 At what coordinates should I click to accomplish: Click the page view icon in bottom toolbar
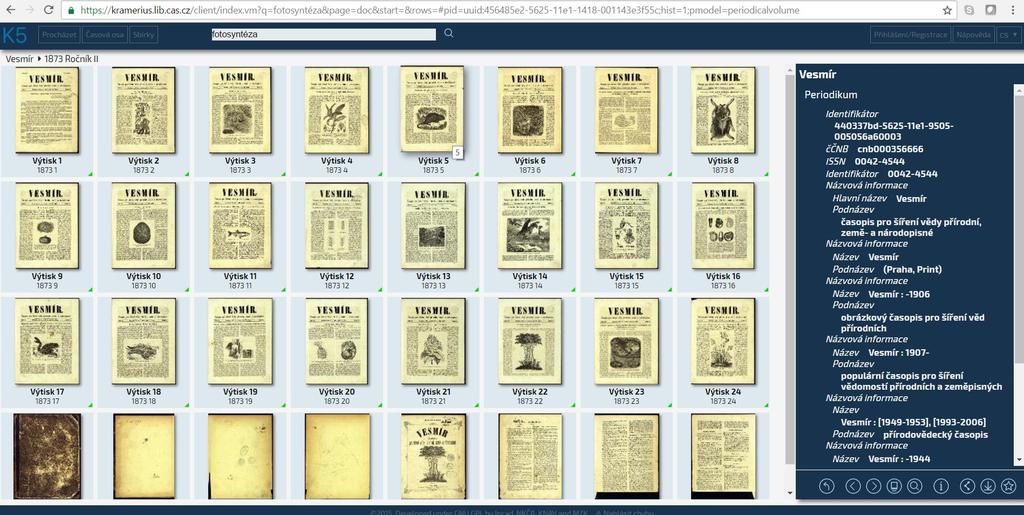tap(894, 486)
